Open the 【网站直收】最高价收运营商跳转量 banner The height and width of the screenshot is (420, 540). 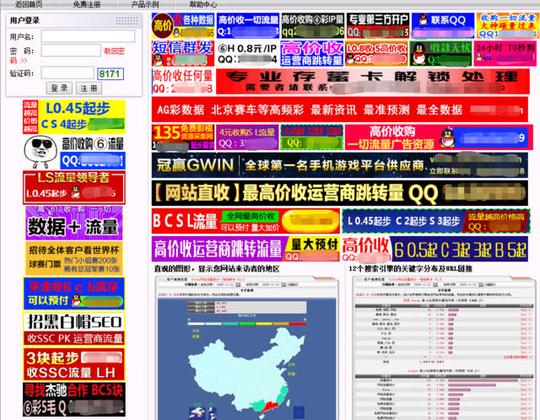[340, 193]
